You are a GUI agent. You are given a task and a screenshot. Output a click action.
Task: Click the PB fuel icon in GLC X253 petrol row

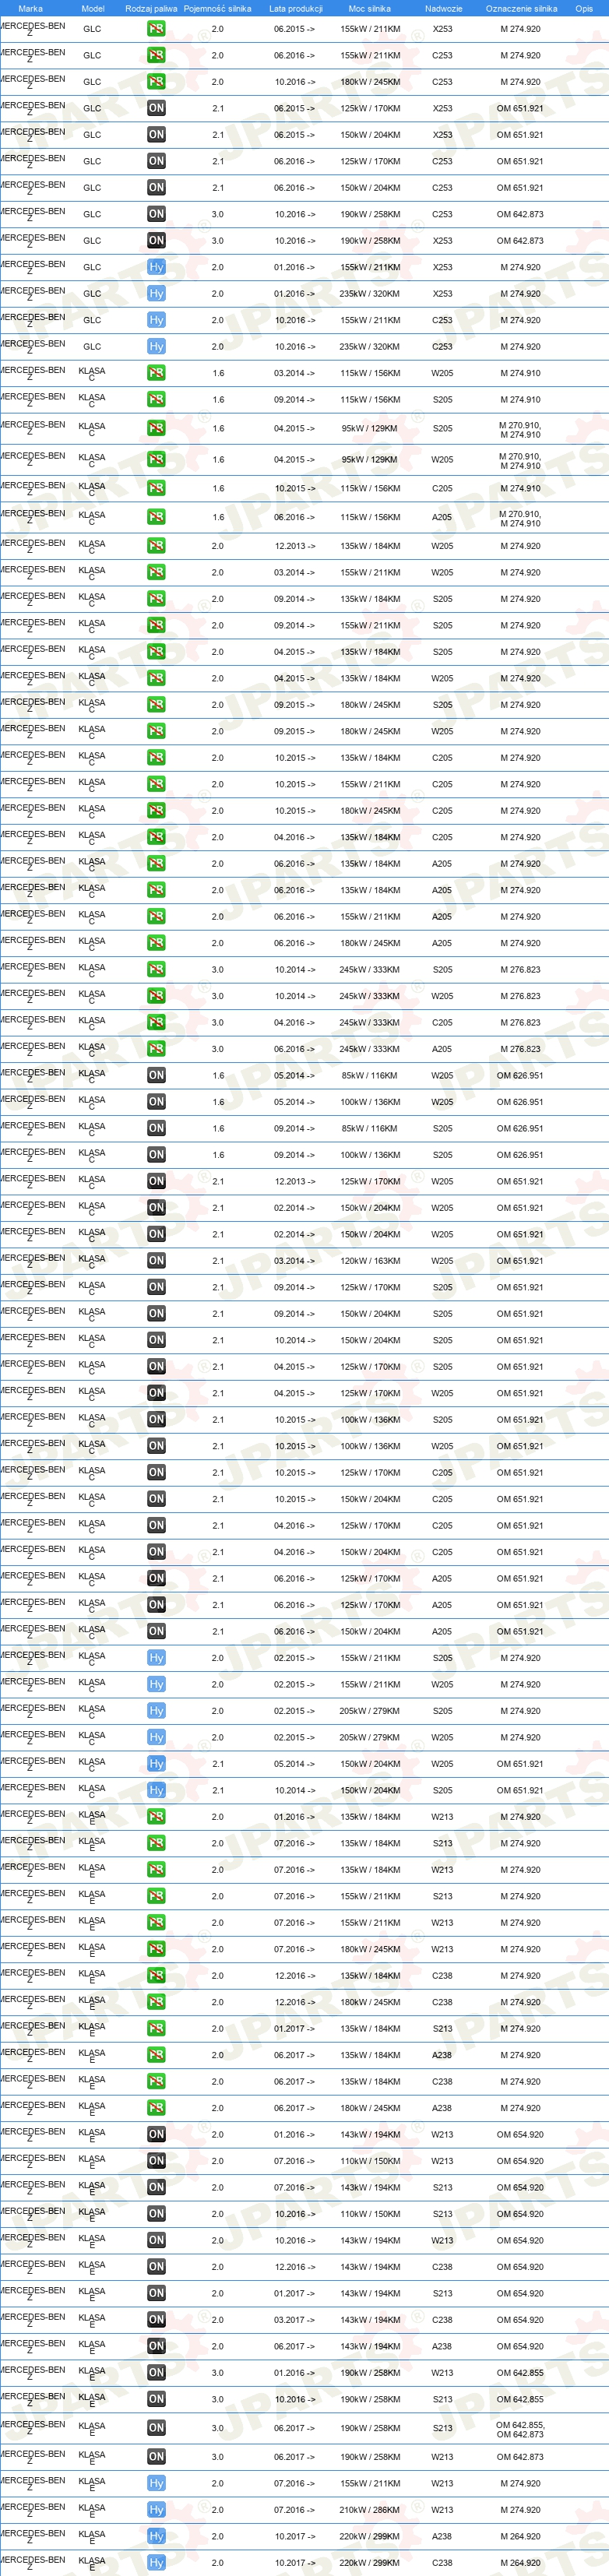156,29
